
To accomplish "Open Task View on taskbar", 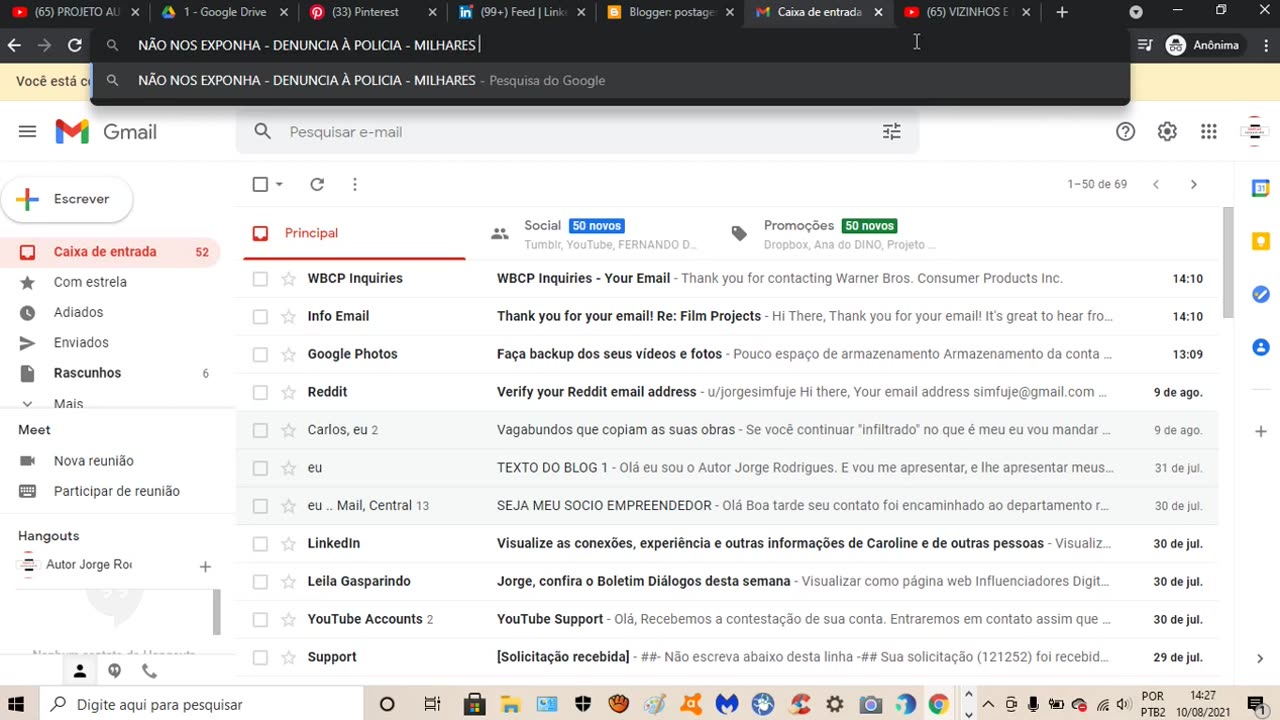I will click(x=432, y=704).
